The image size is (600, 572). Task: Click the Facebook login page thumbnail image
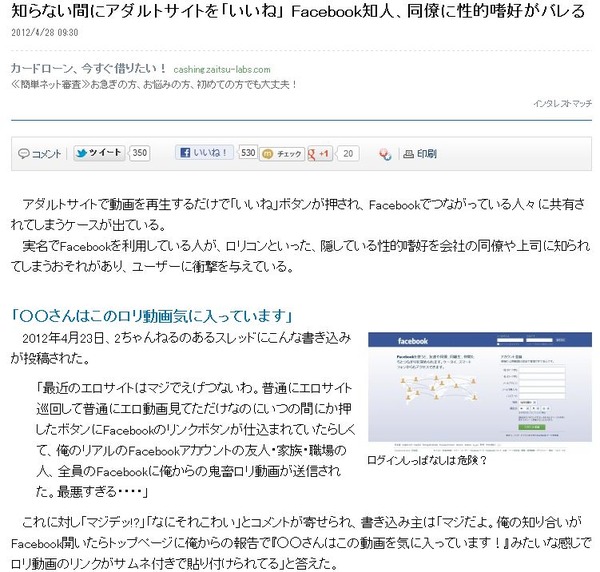(x=480, y=392)
